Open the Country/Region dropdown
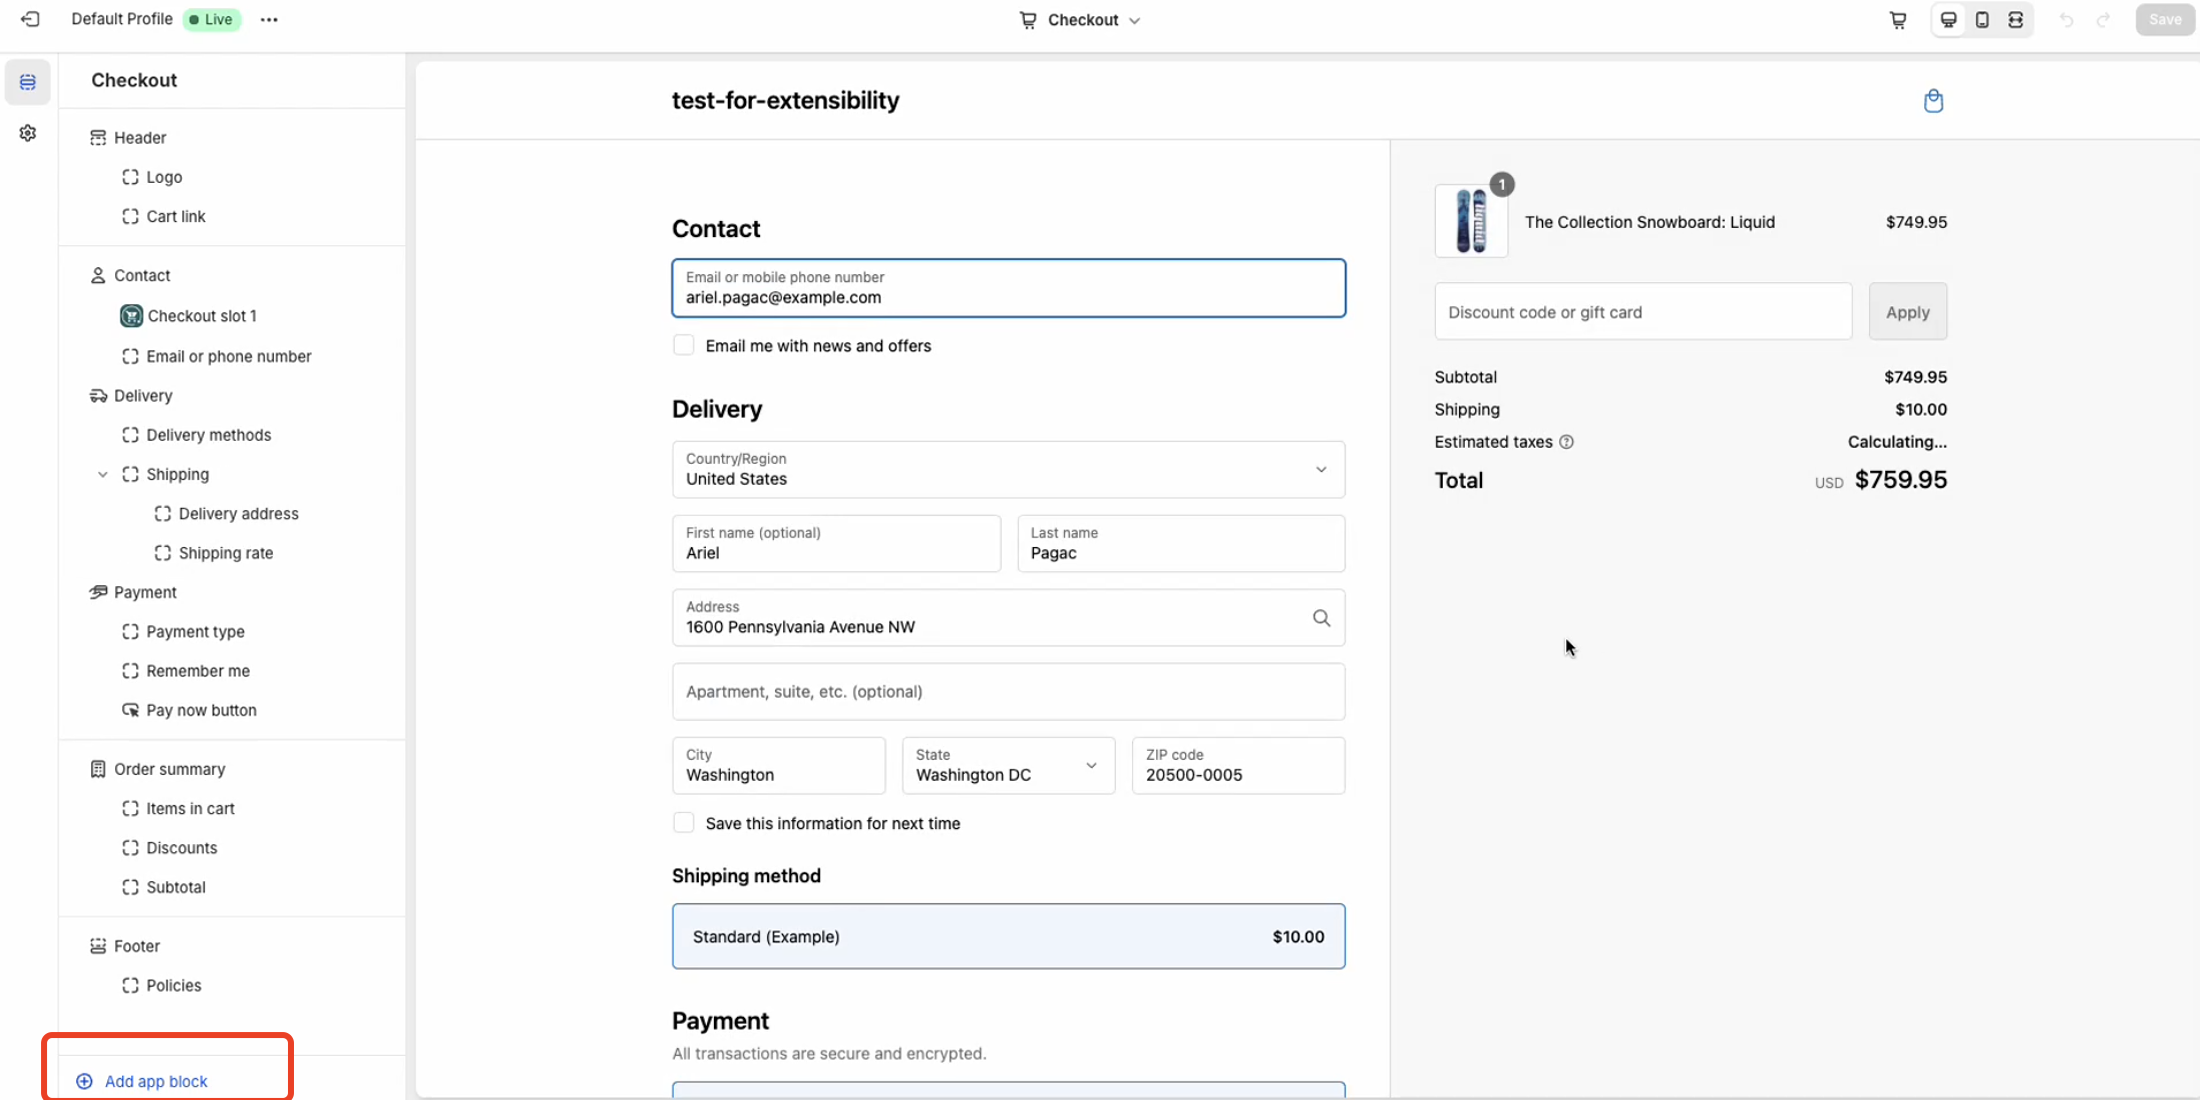This screenshot has width=2200, height=1100. pos(1008,469)
